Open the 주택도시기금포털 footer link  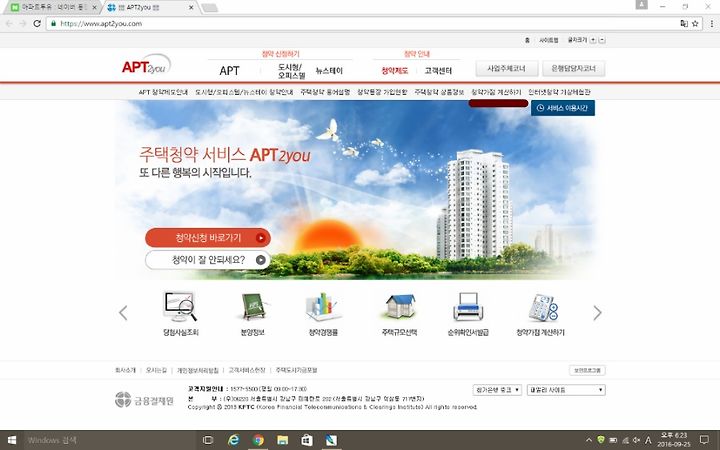click(x=296, y=370)
